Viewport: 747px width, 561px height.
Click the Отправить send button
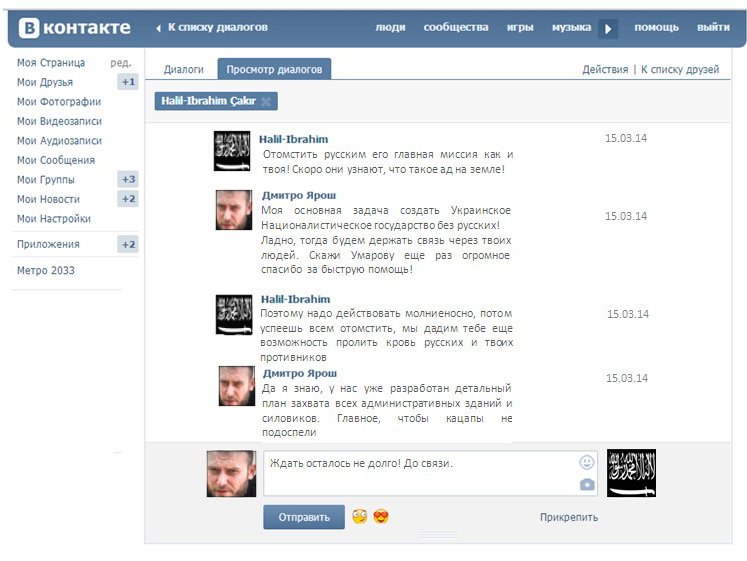[x=304, y=517]
